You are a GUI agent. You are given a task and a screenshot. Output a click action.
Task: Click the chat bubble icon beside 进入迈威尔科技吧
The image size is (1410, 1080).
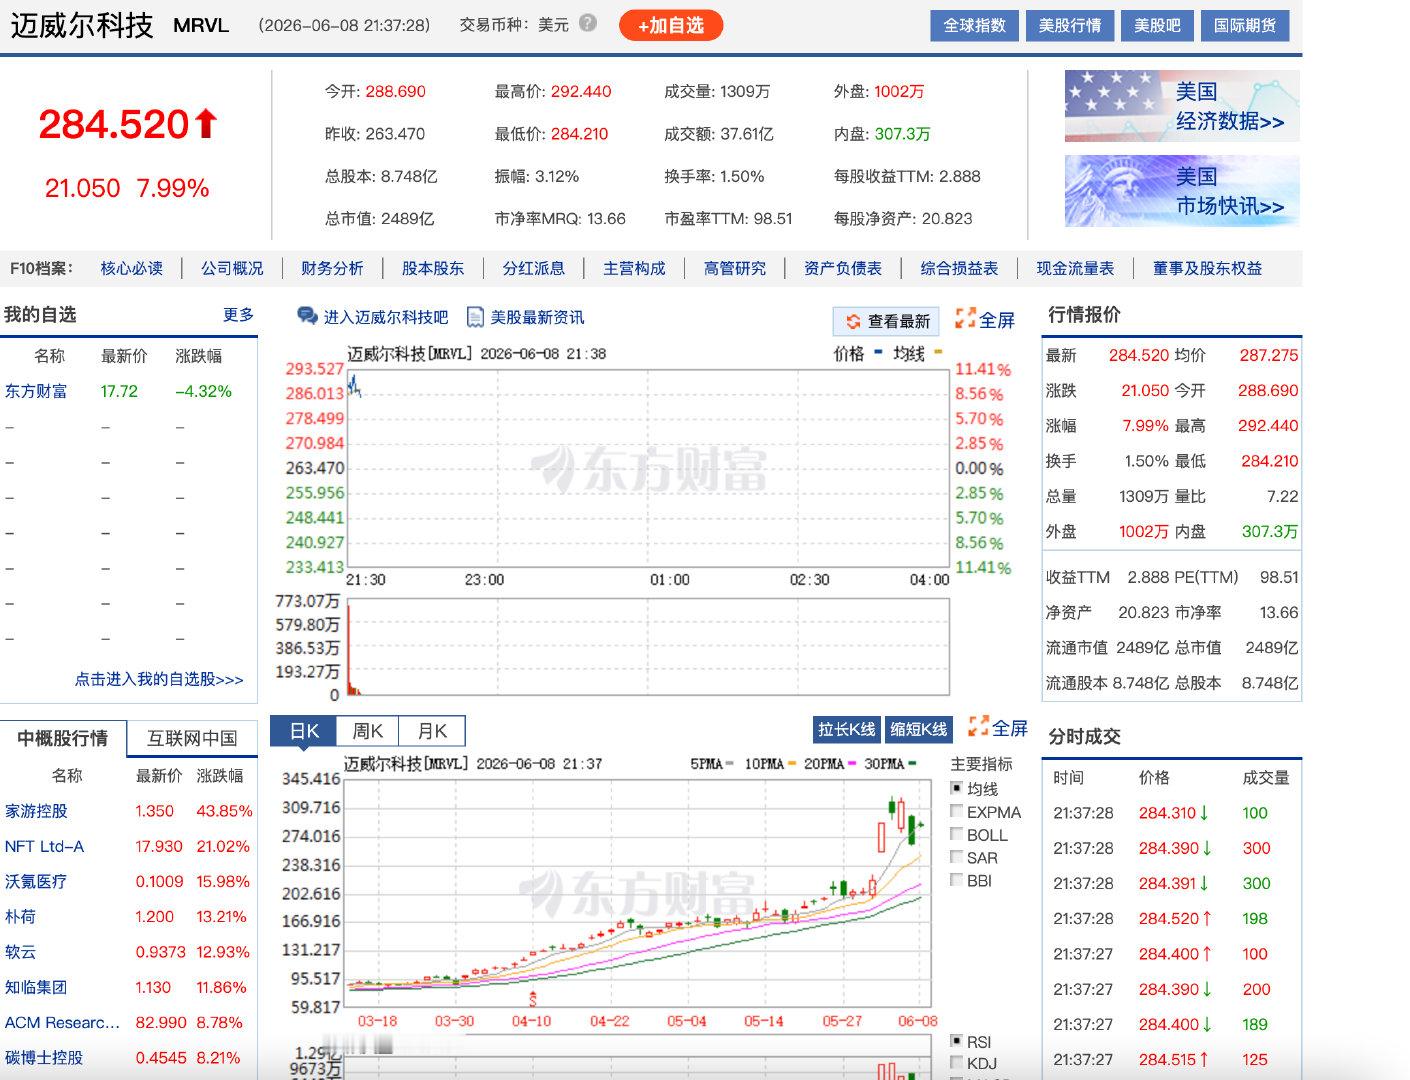pos(307,316)
